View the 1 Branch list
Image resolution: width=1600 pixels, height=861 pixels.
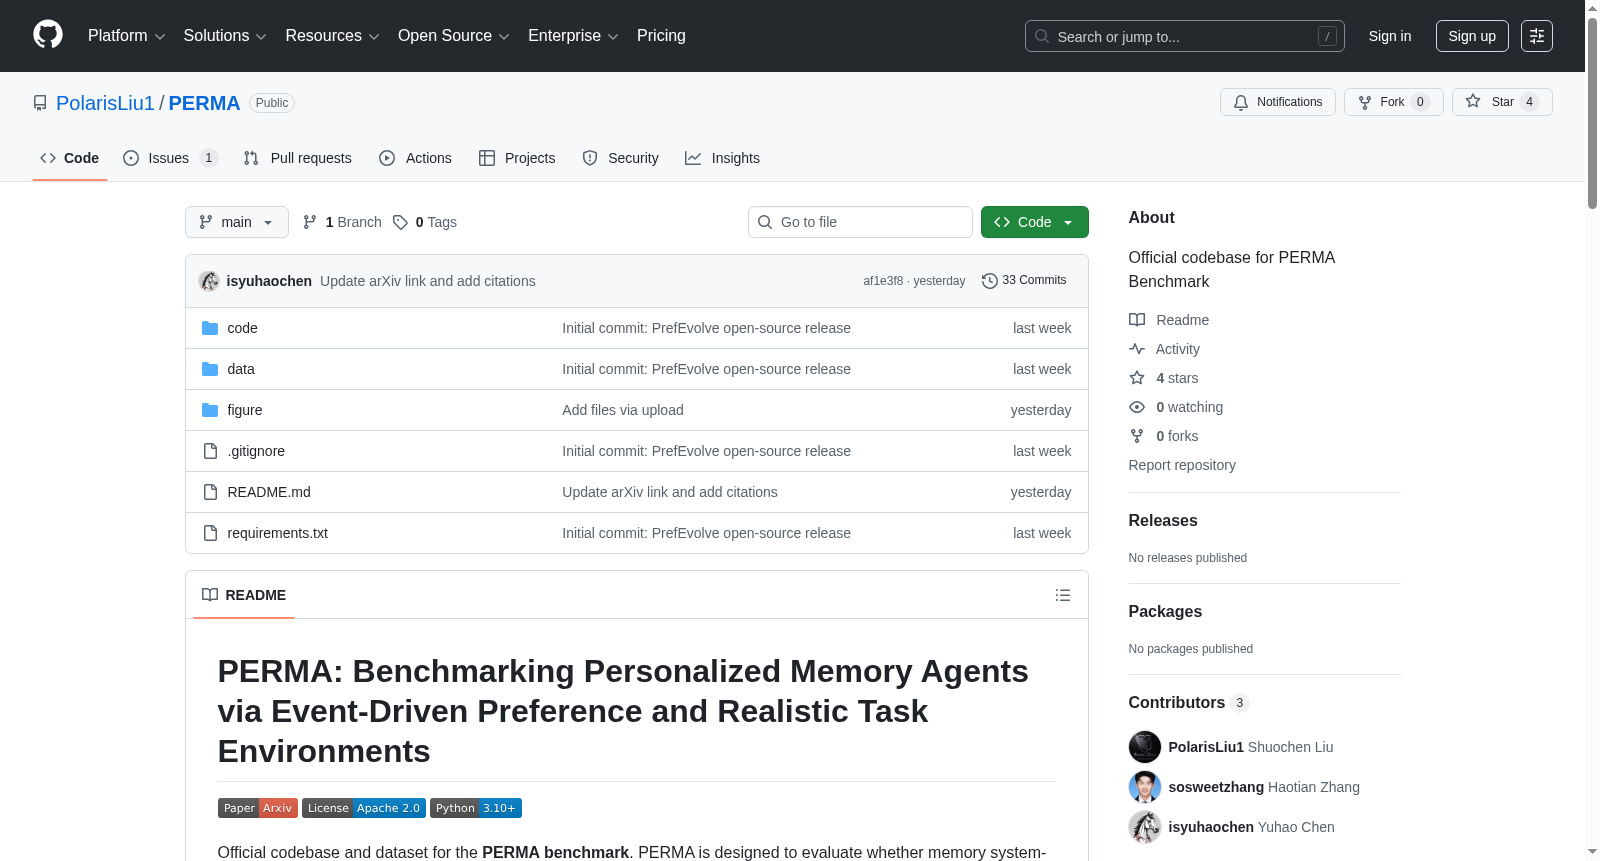coord(342,222)
